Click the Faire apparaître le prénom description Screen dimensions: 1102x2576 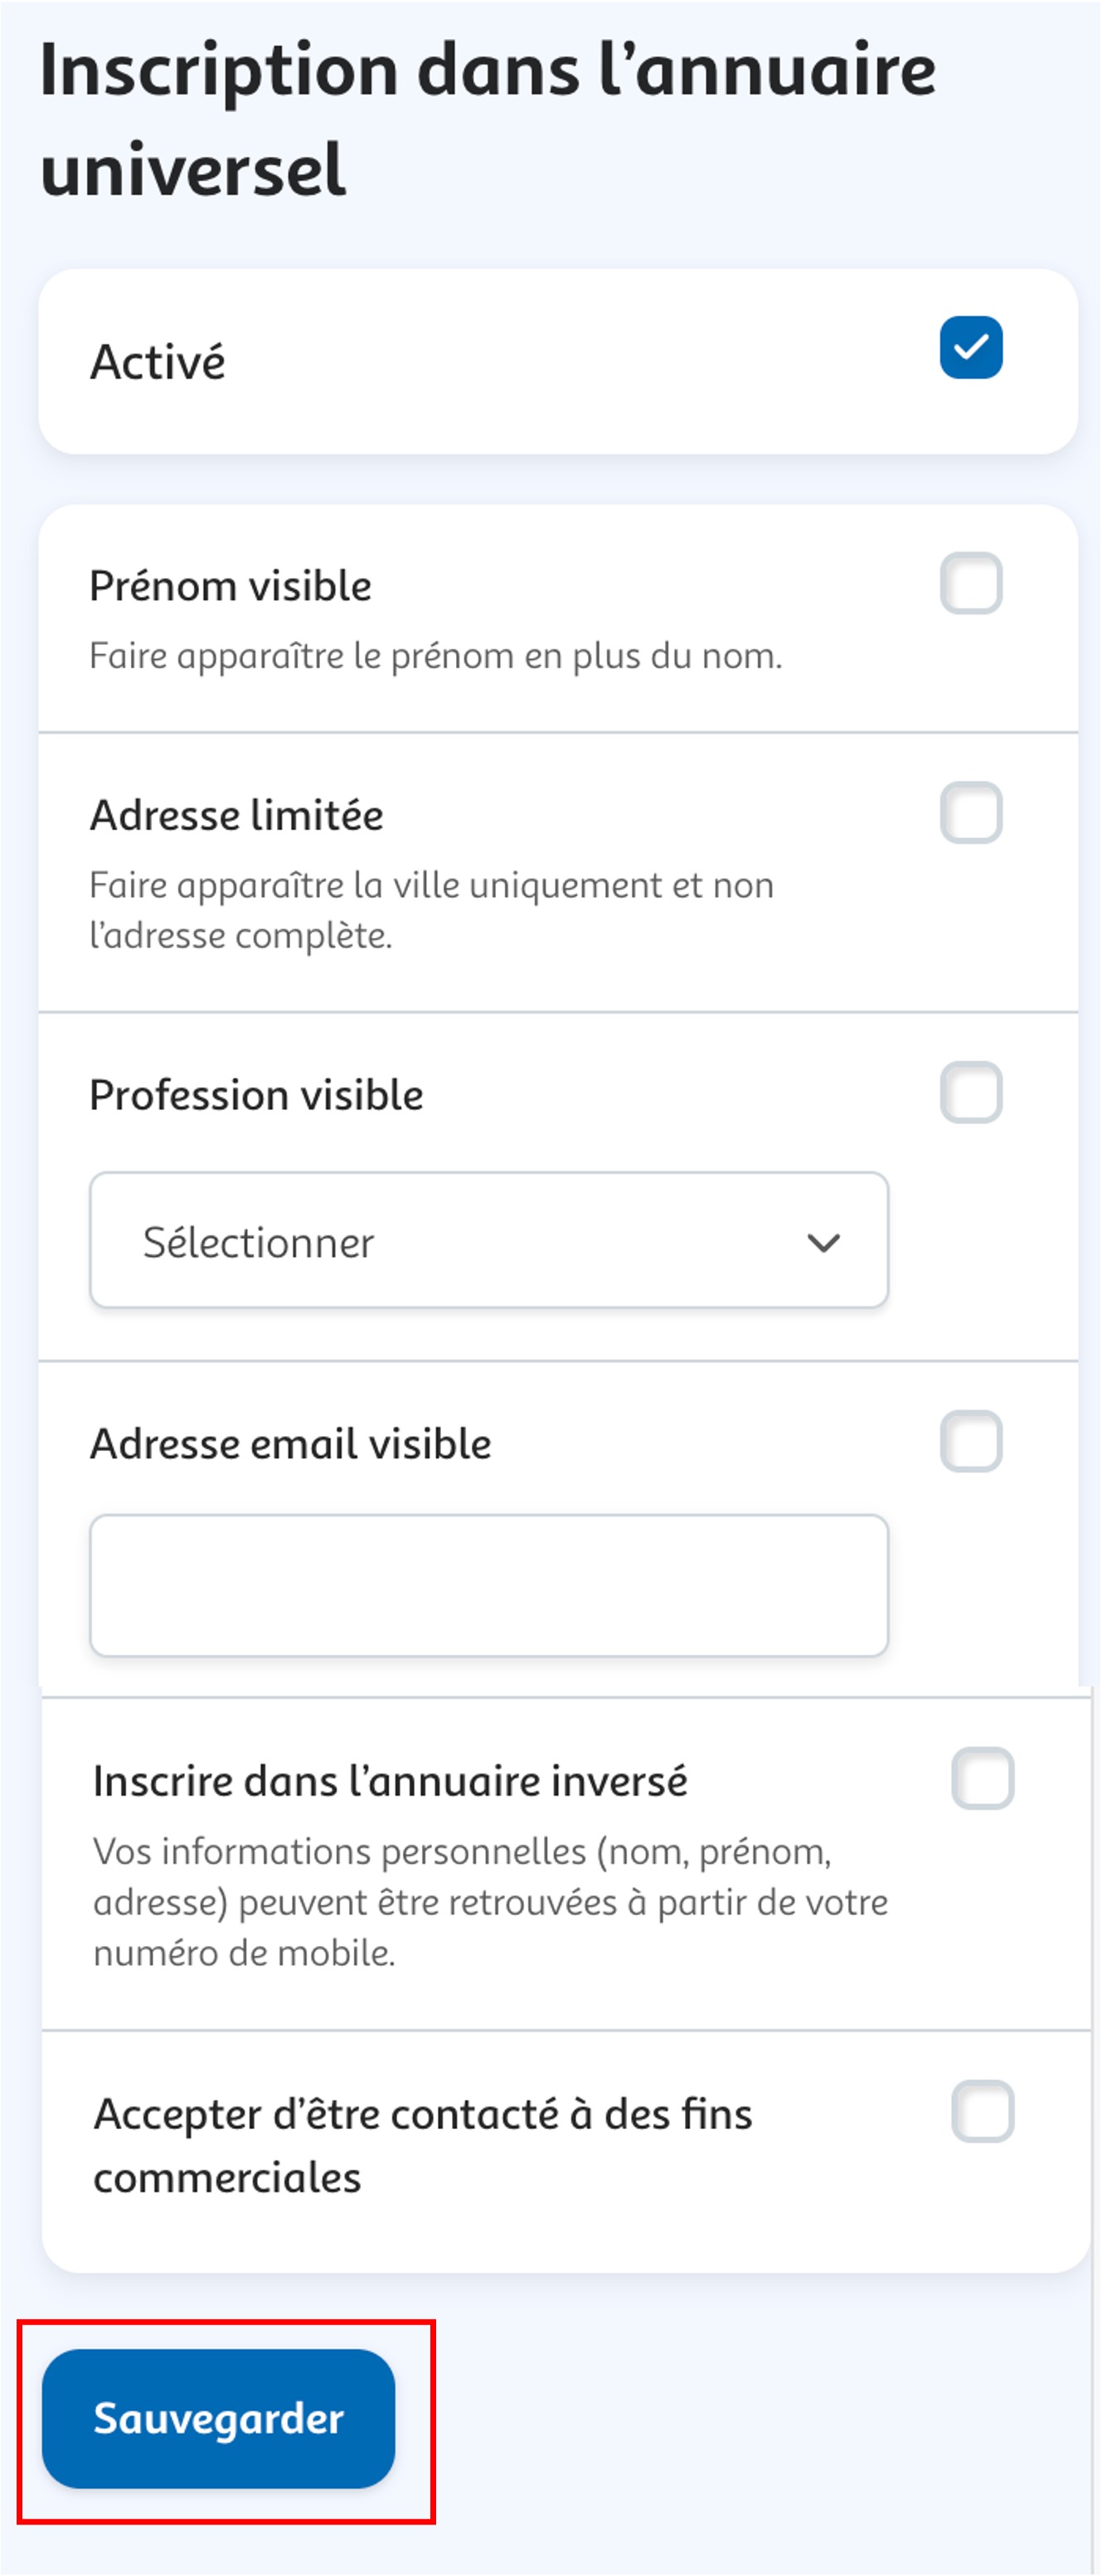[435, 656]
